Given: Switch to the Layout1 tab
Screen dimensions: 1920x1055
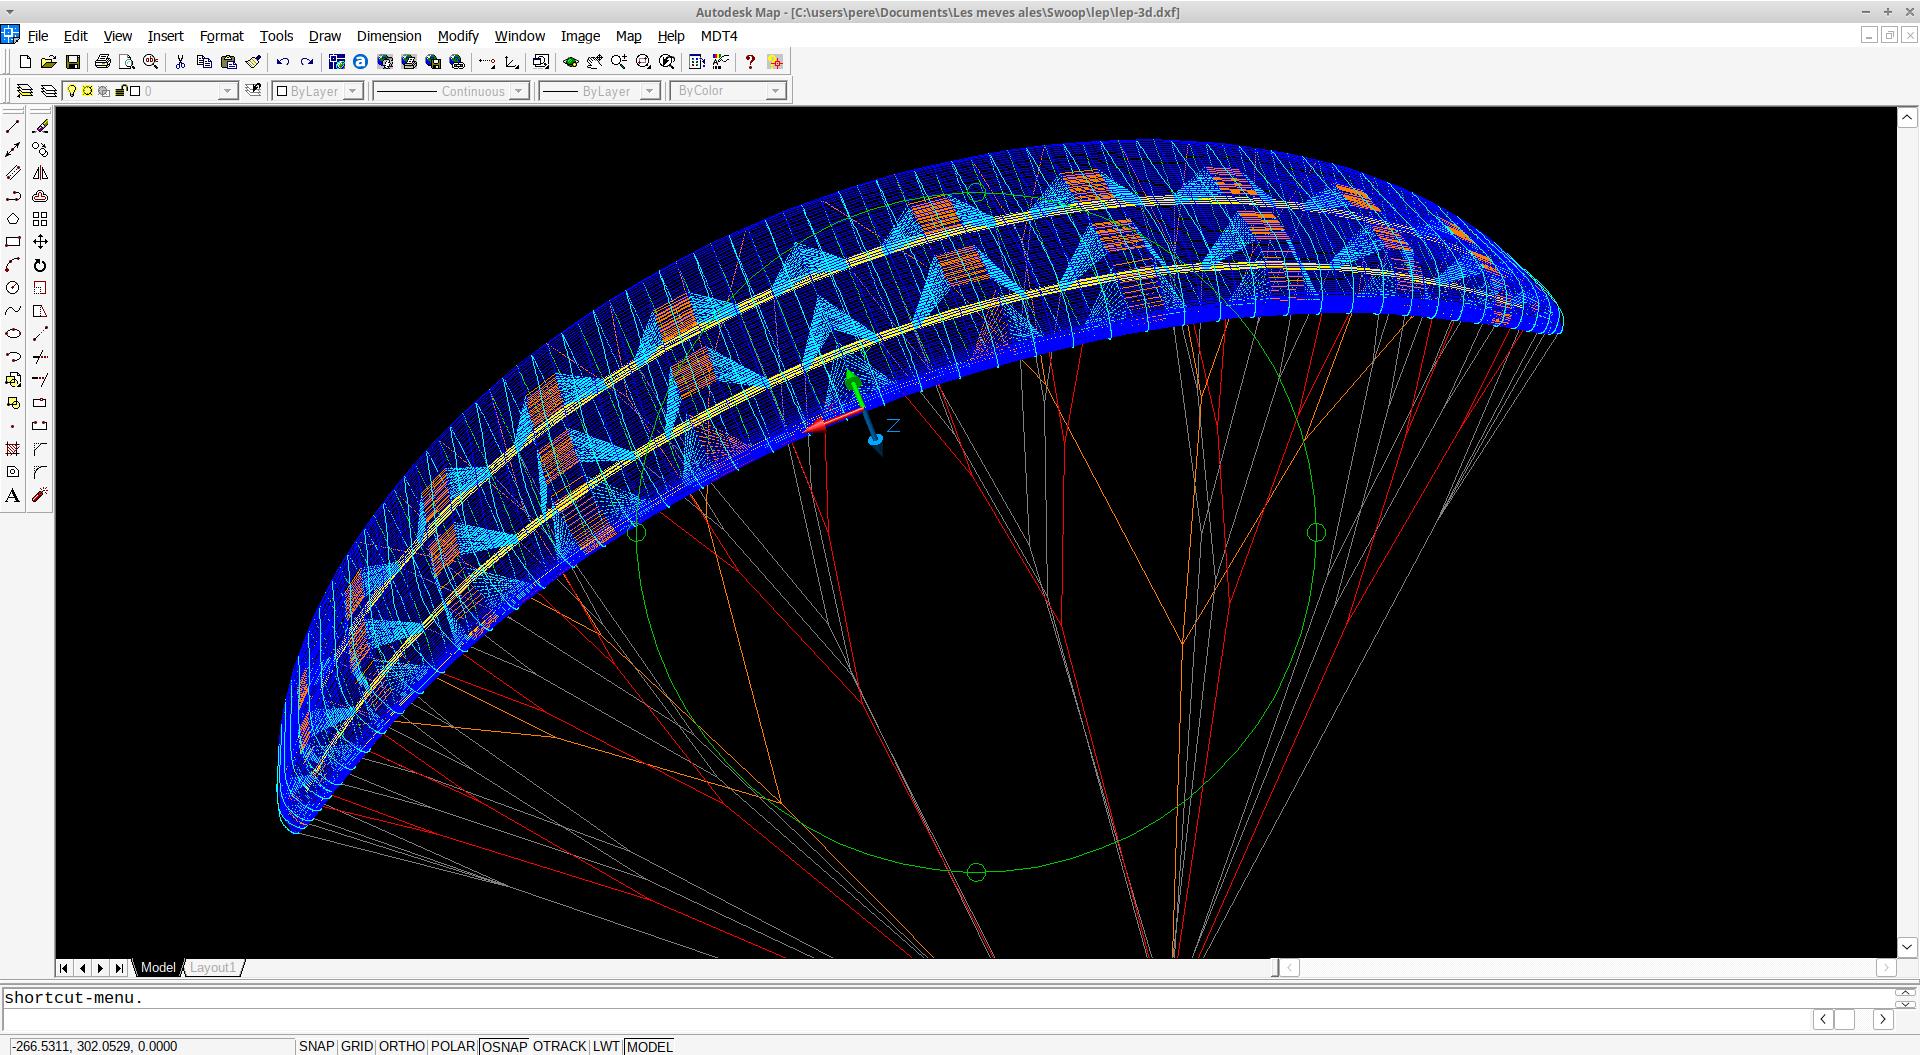Looking at the screenshot, I should tap(212, 967).
